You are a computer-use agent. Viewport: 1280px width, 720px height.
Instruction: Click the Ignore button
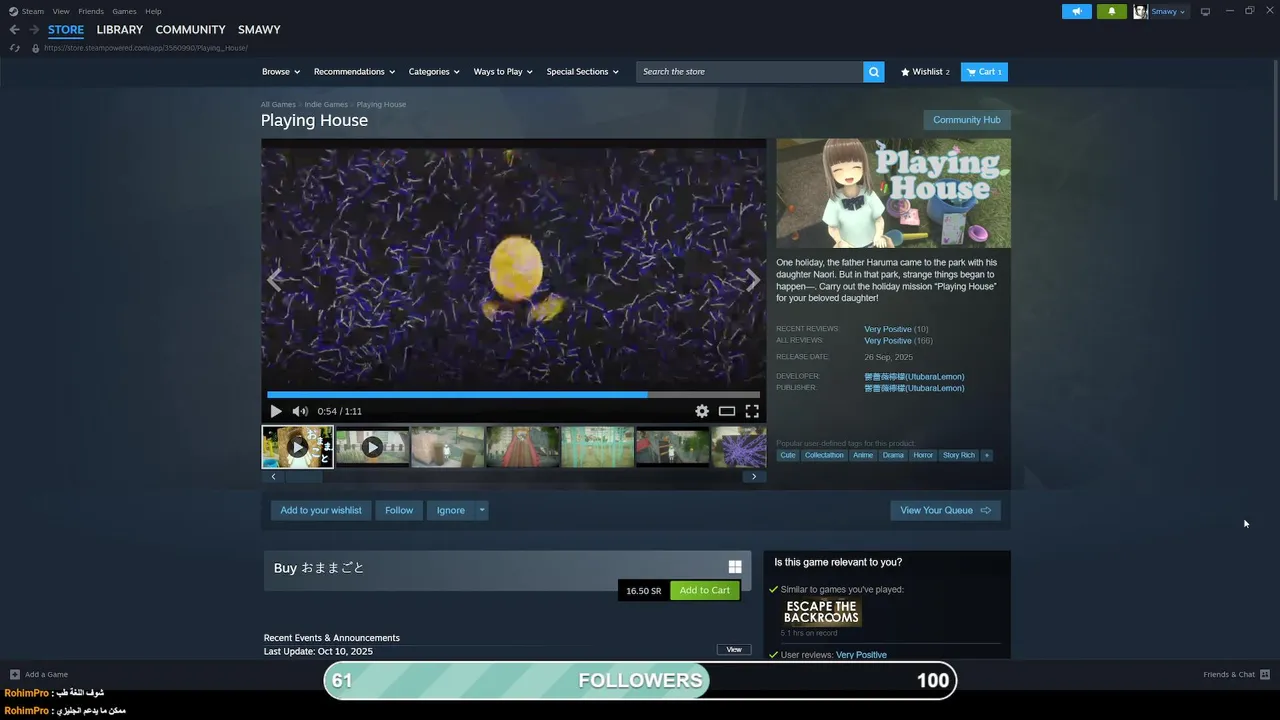451,510
